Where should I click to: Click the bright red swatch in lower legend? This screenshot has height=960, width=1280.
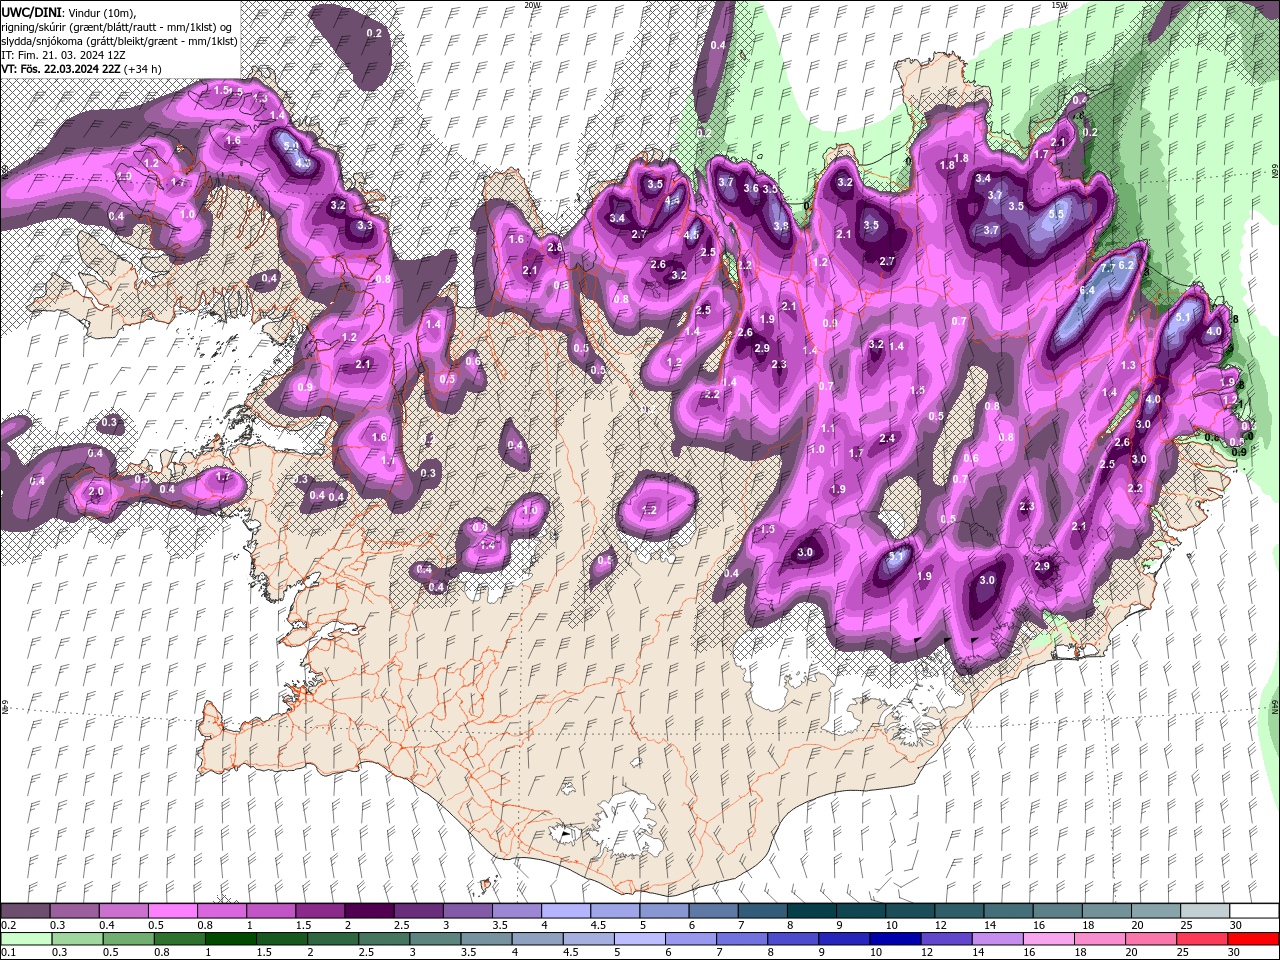(1254, 939)
